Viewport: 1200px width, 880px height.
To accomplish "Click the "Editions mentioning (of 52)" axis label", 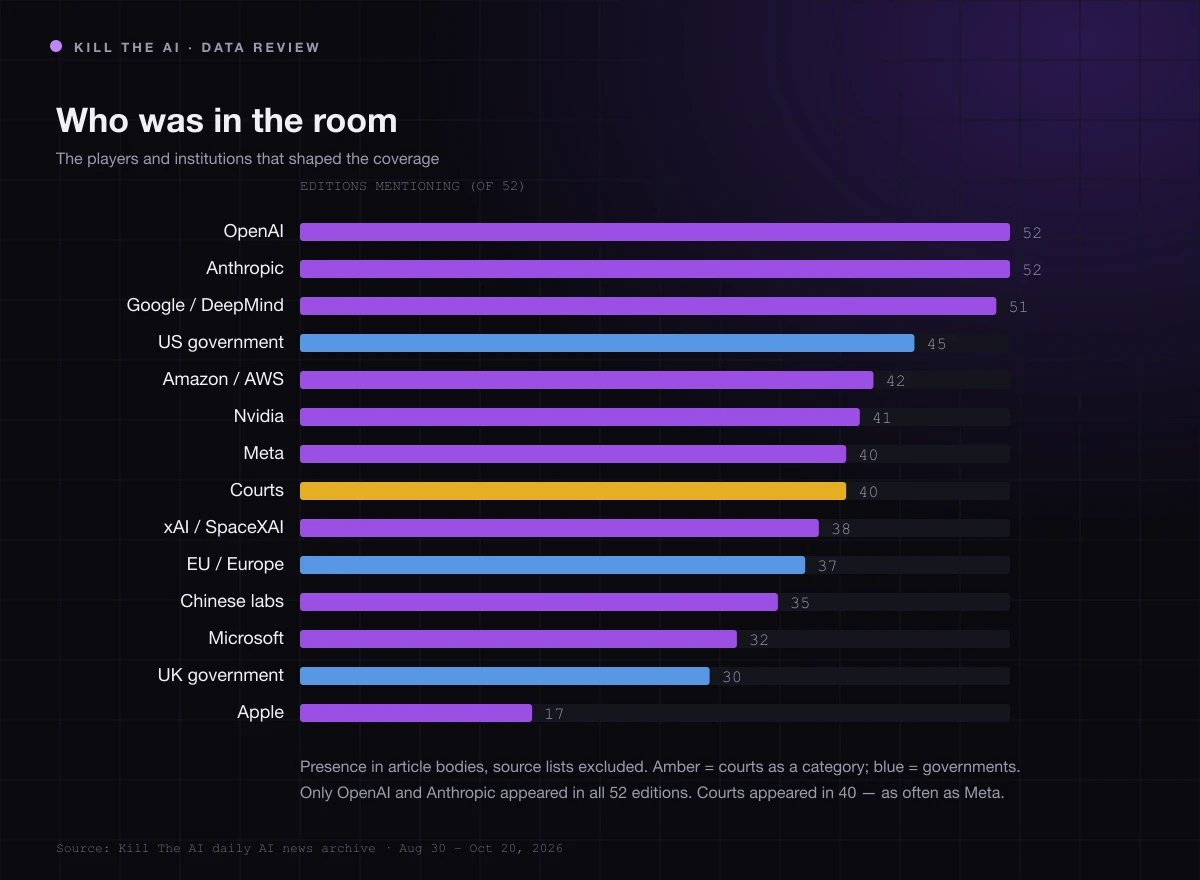I will [x=412, y=186].
